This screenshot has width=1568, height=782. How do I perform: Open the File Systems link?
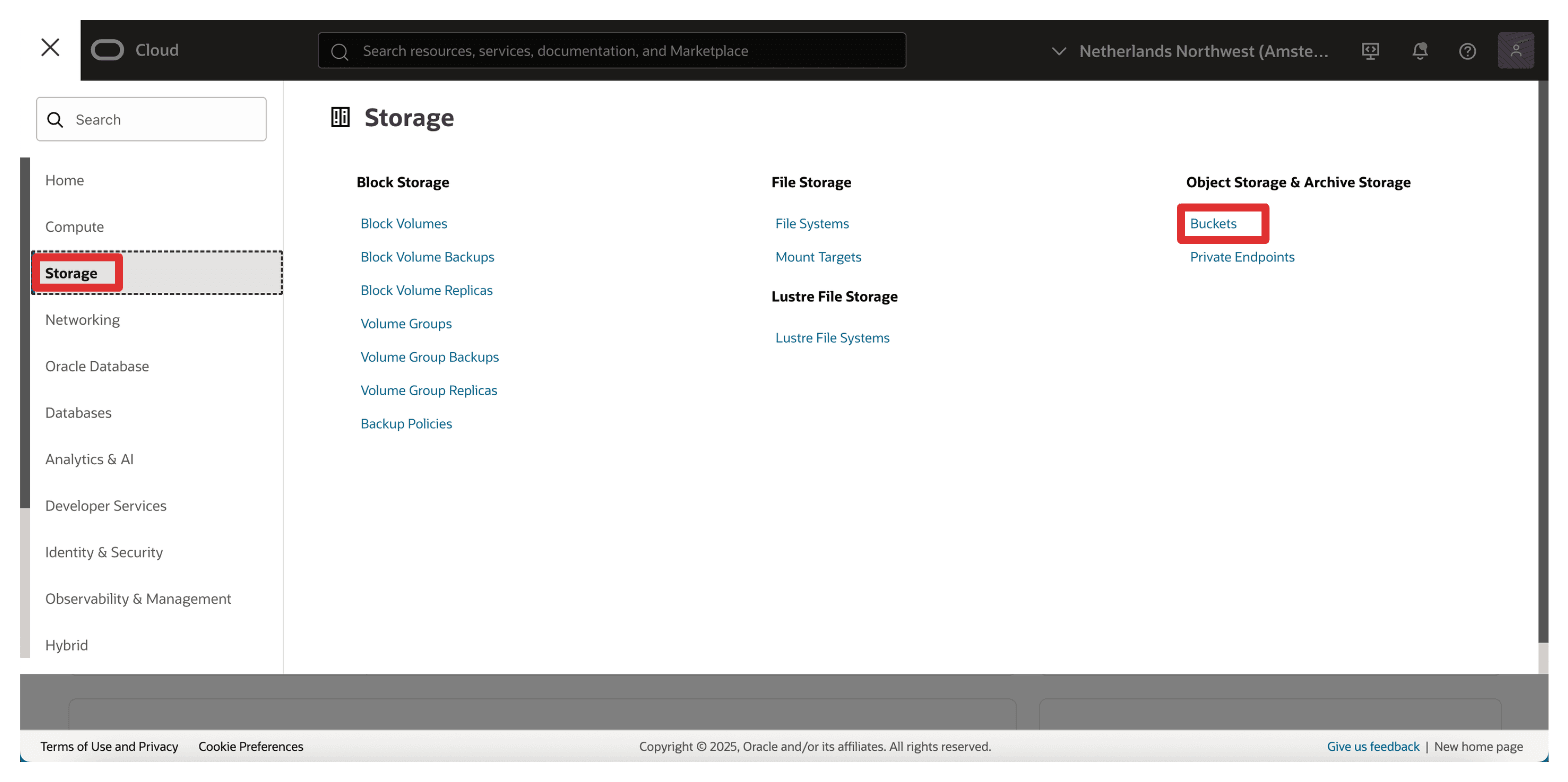[x=813, y=224]
